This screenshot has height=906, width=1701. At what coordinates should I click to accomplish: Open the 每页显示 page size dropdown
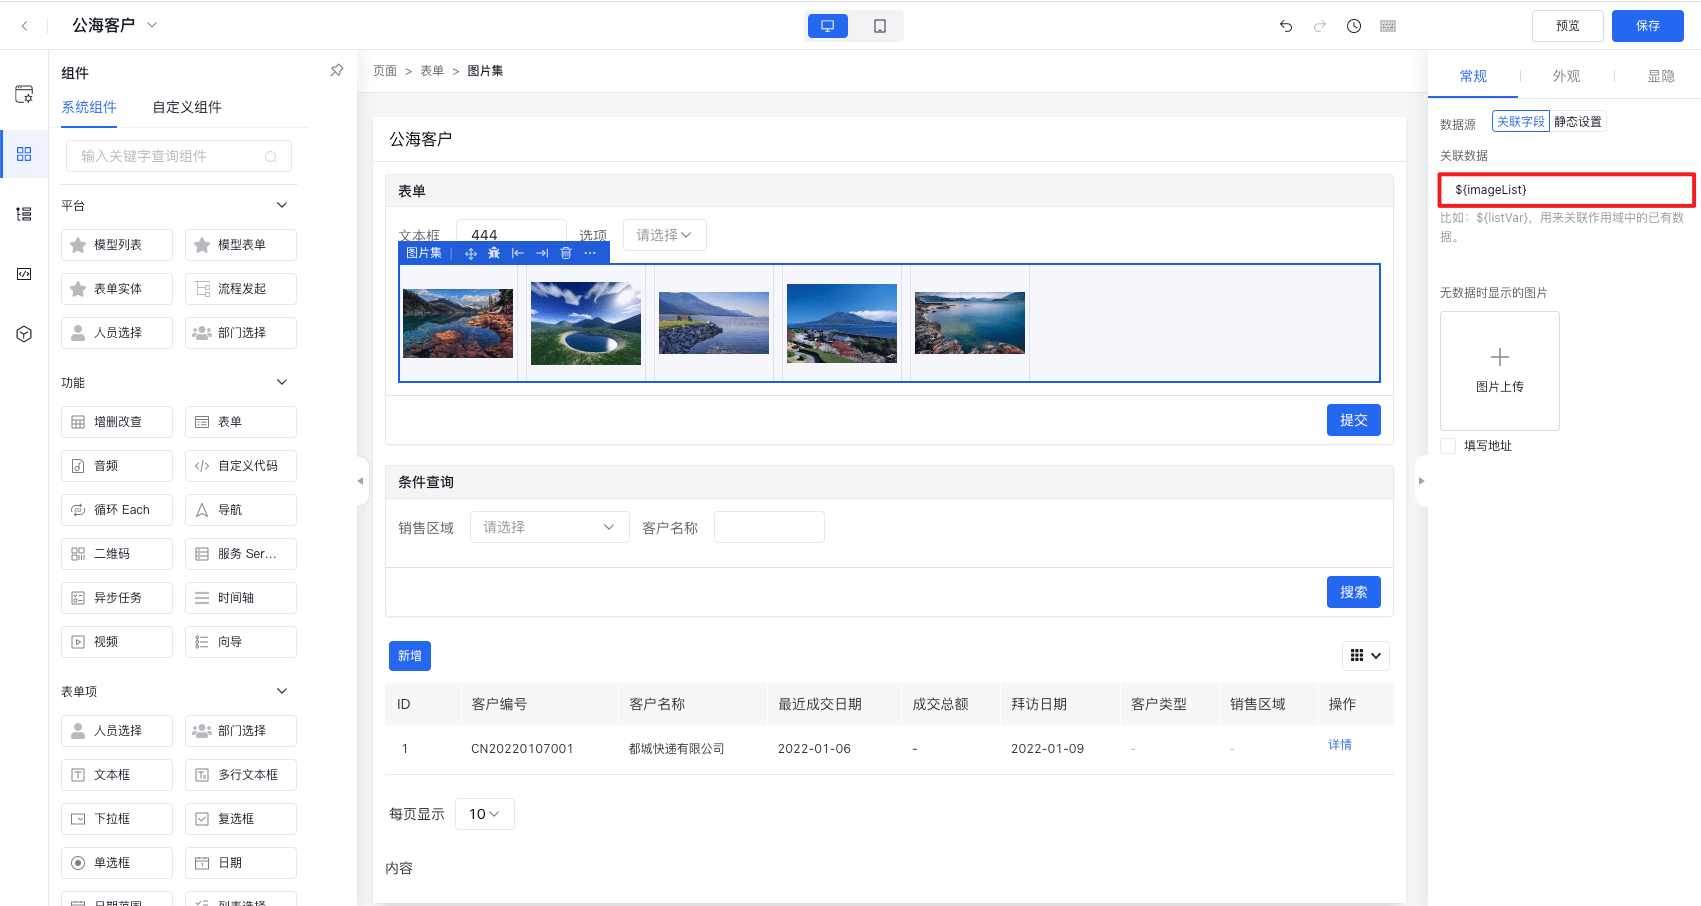[485, 814]
